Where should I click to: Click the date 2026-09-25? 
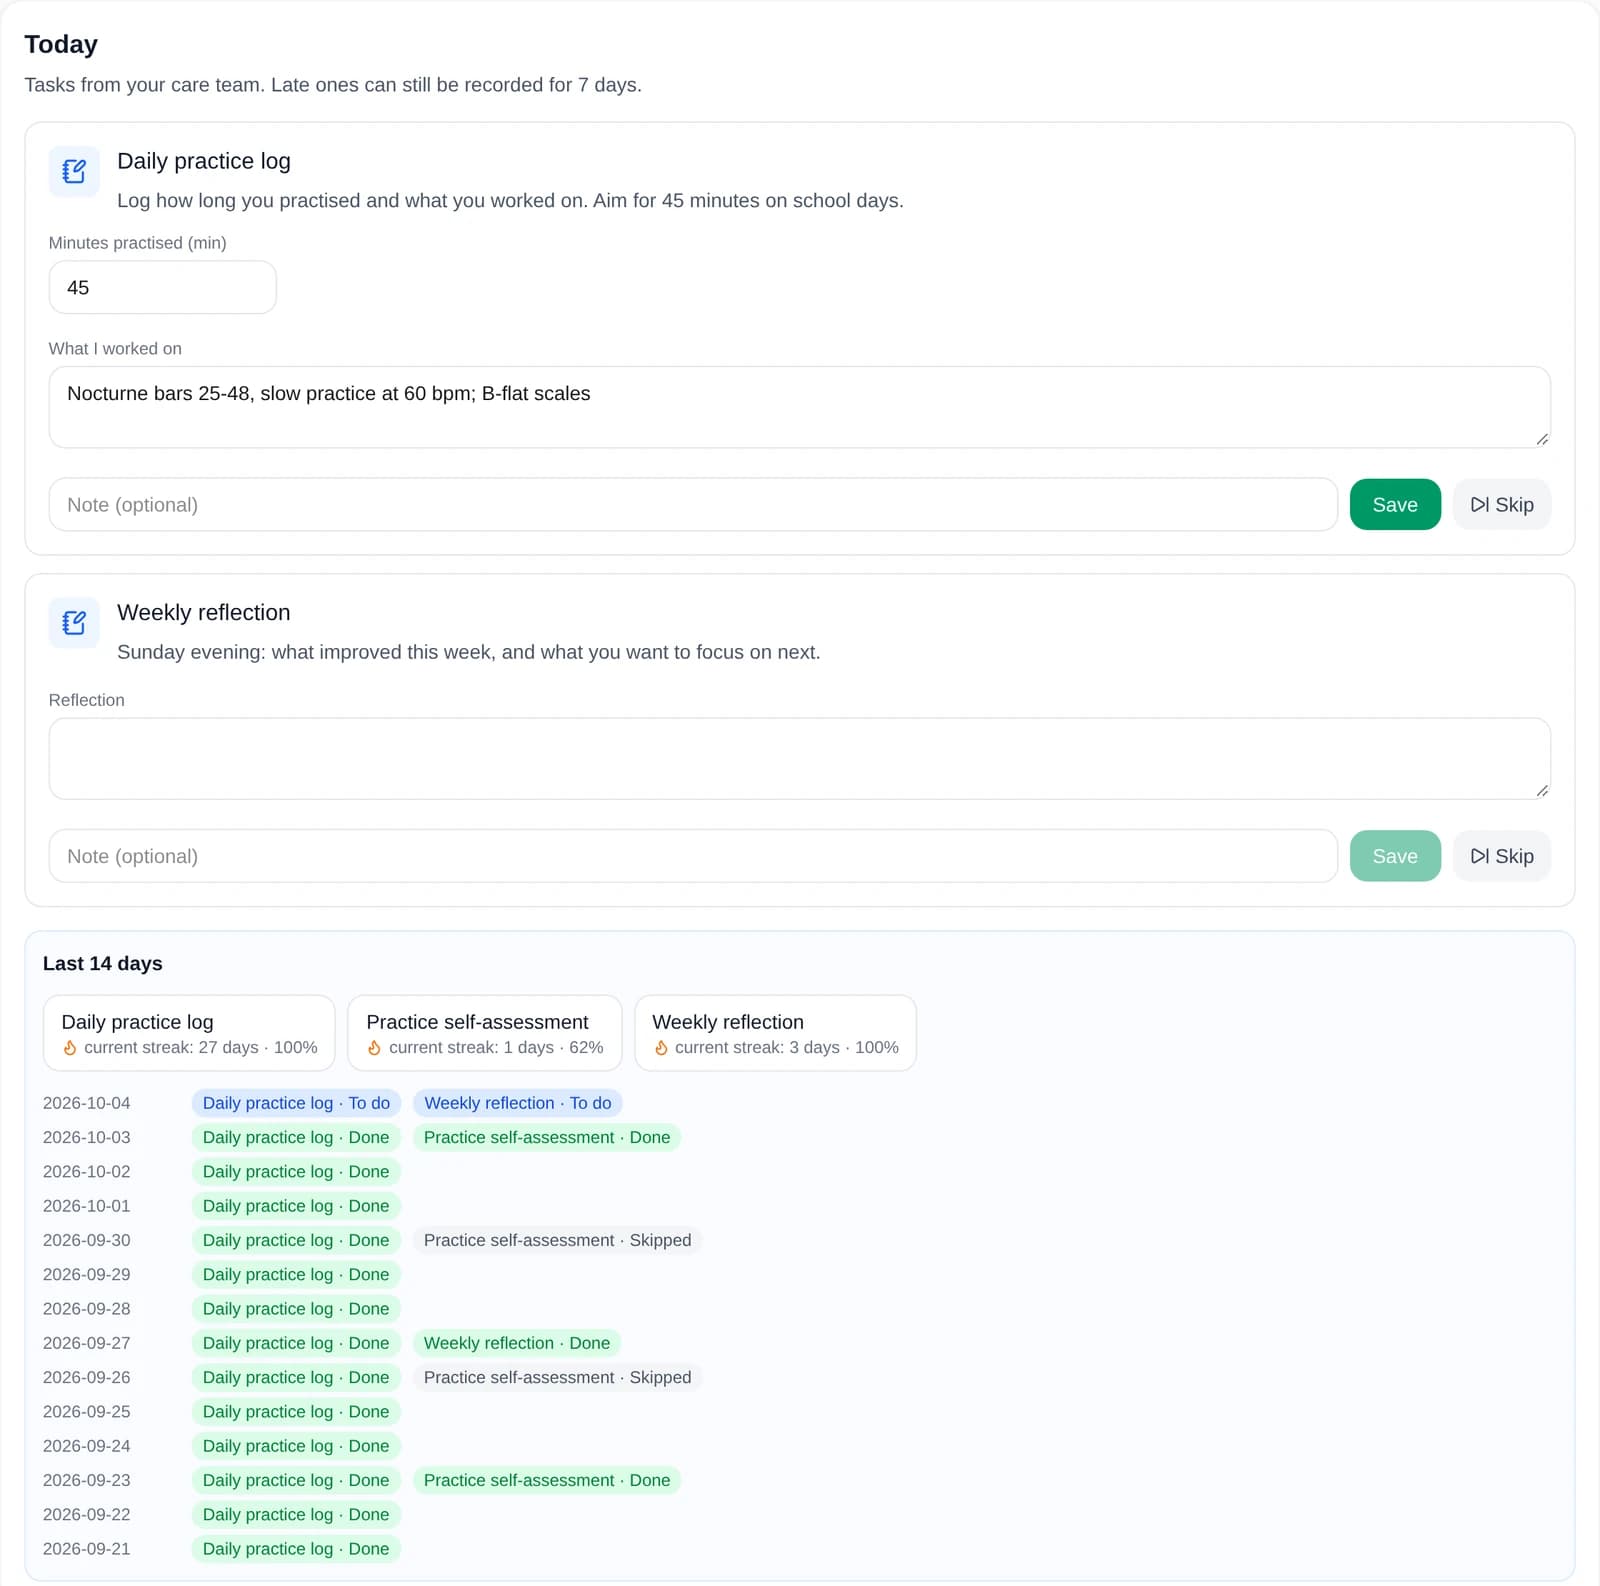click(x=86, y=1412)
